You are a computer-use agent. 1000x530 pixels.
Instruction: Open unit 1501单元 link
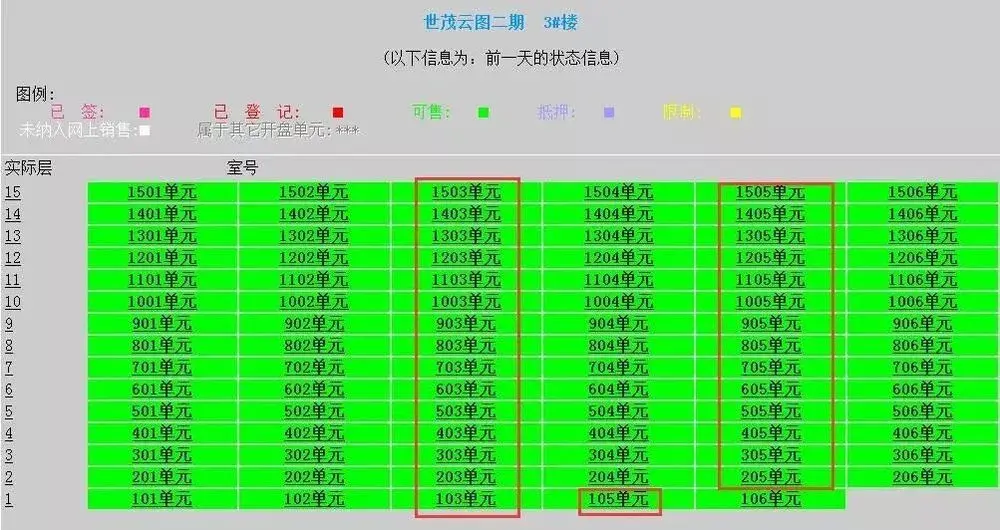coord(162,192)
